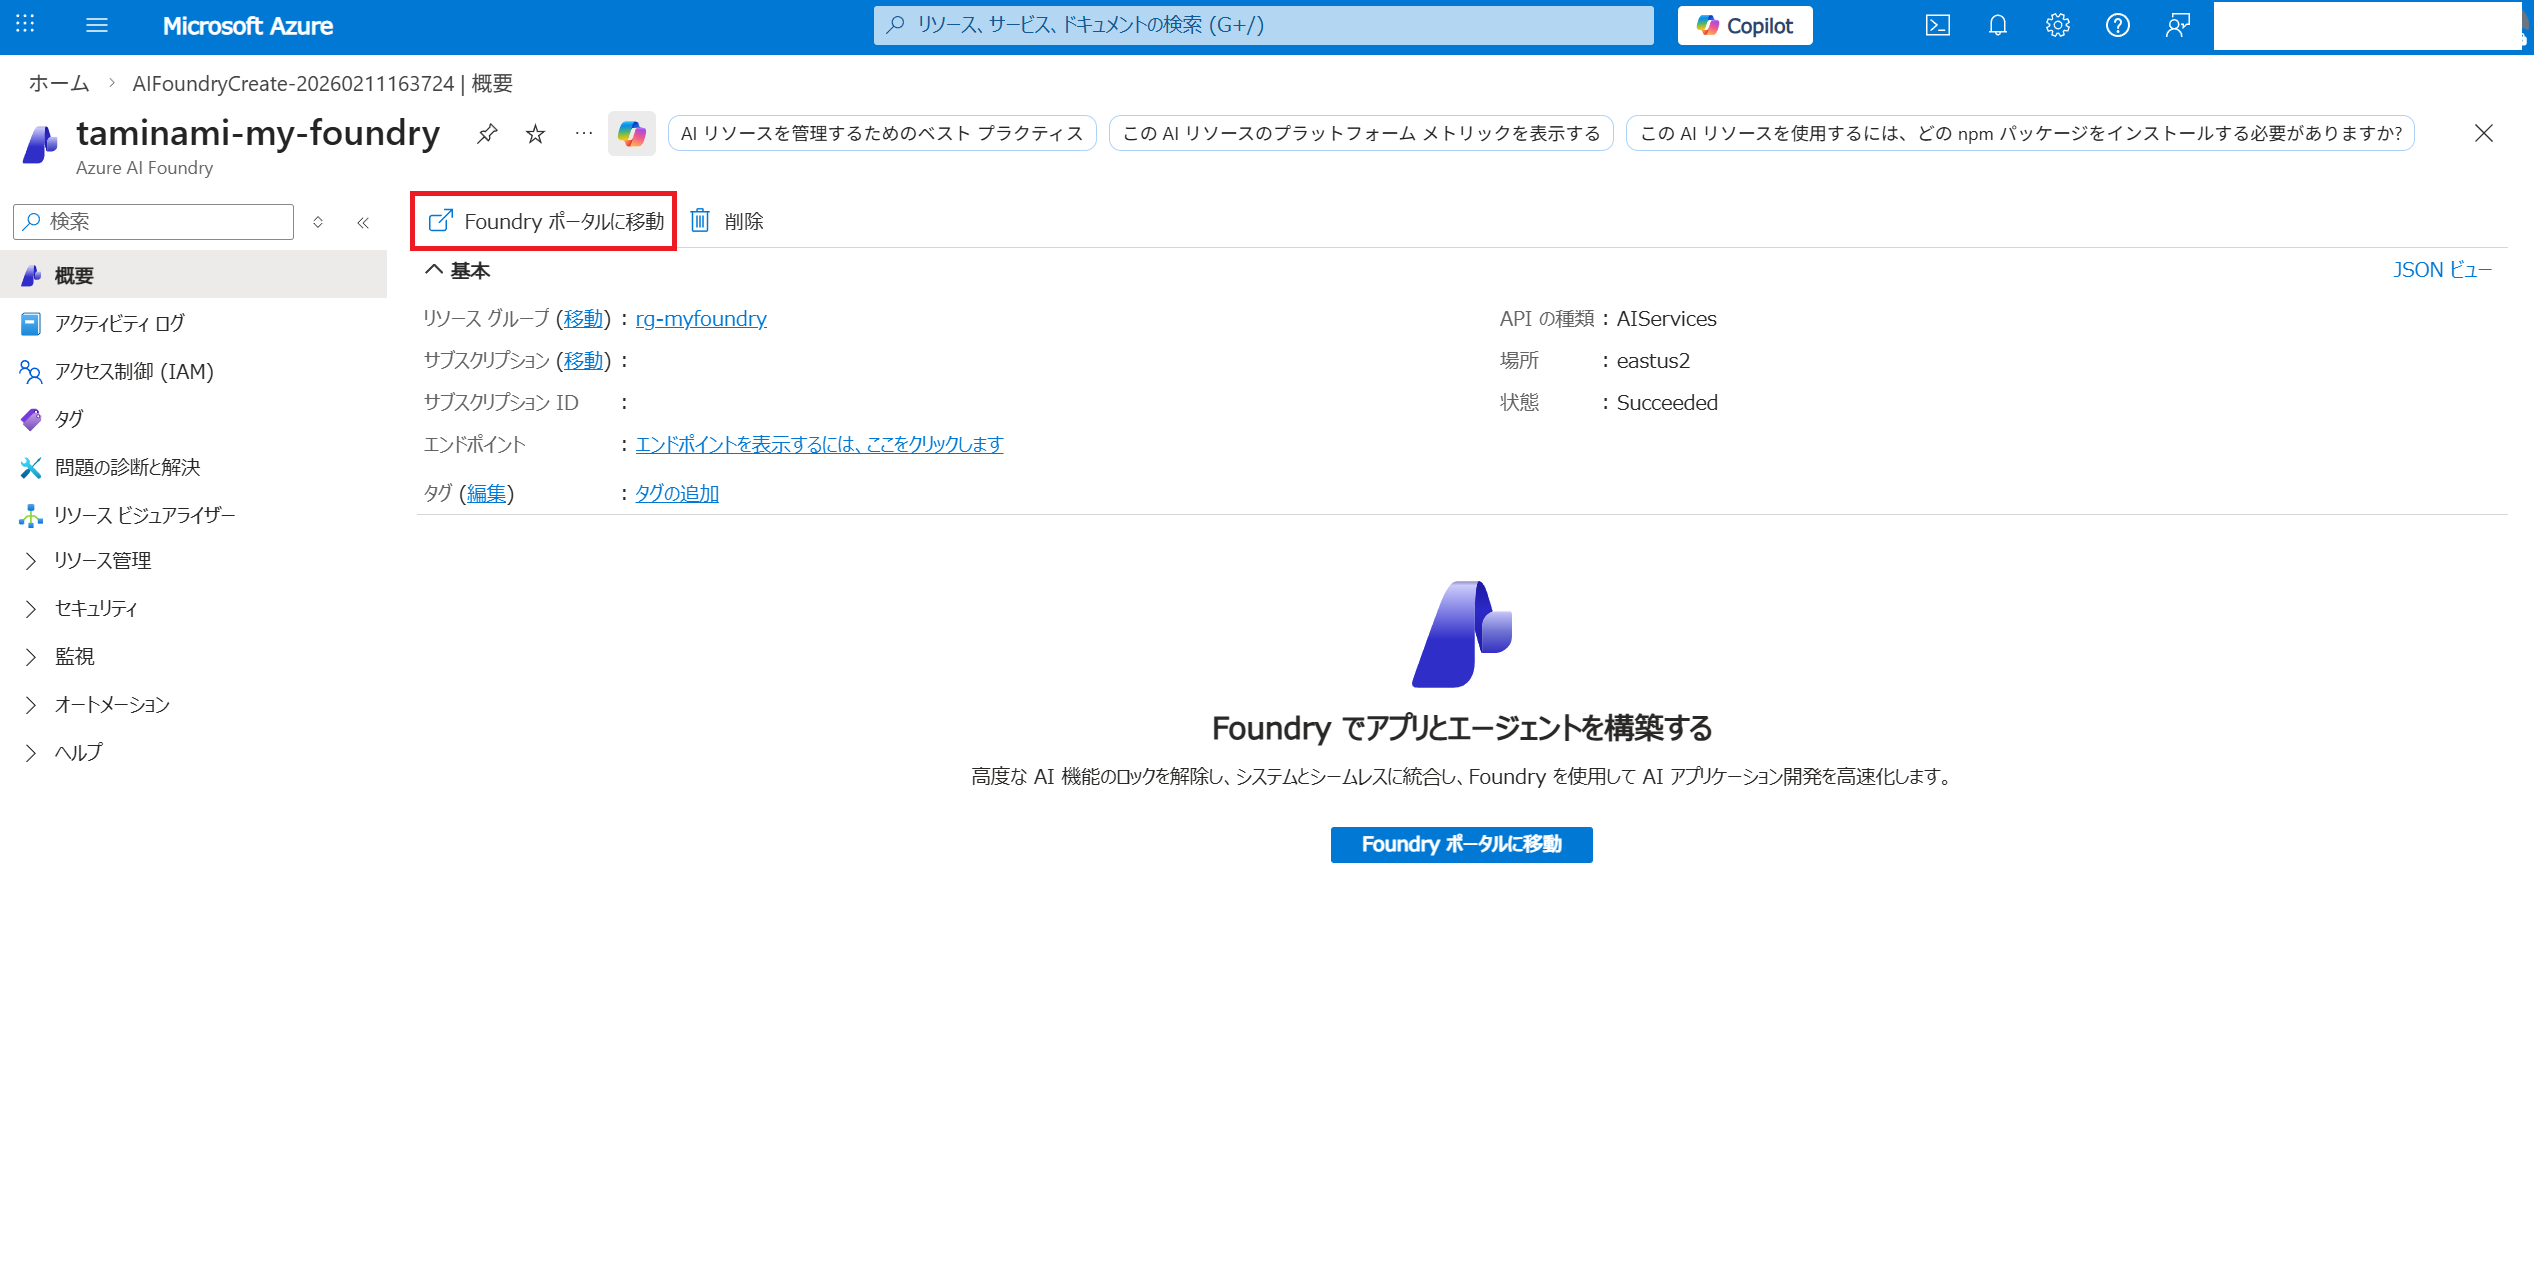Click the help question mark icon
The height and width of the screenshot is (1288, 2534).
pos(2117,26)
